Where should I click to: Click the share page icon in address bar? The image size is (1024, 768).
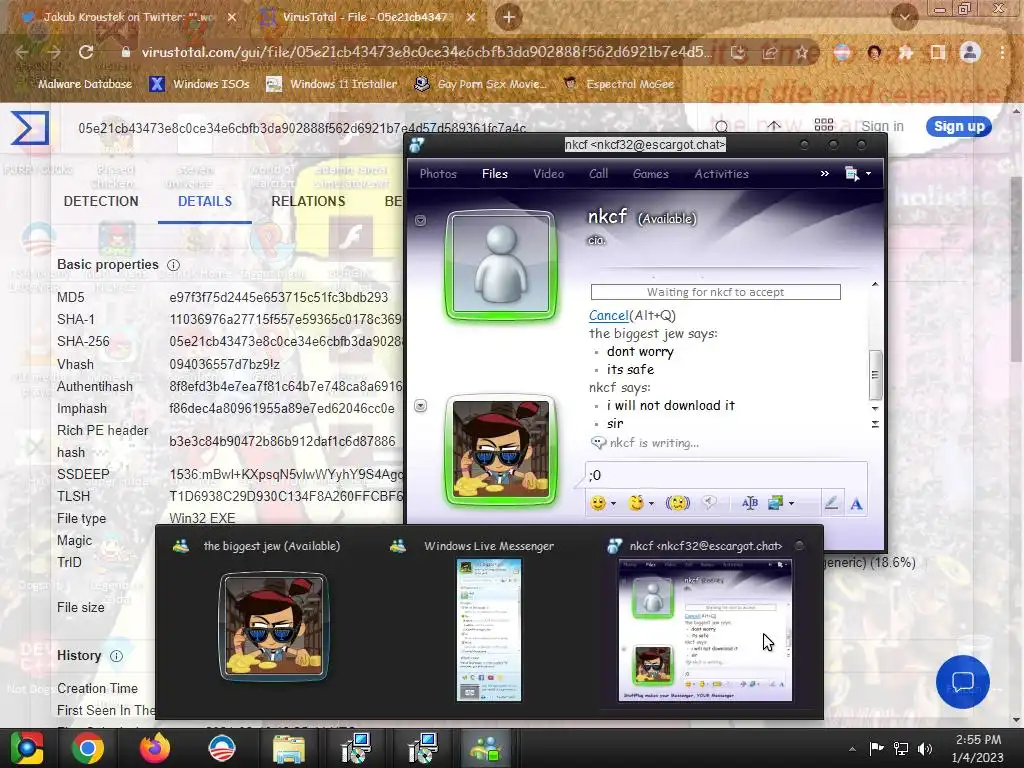[x=770, y=53]
